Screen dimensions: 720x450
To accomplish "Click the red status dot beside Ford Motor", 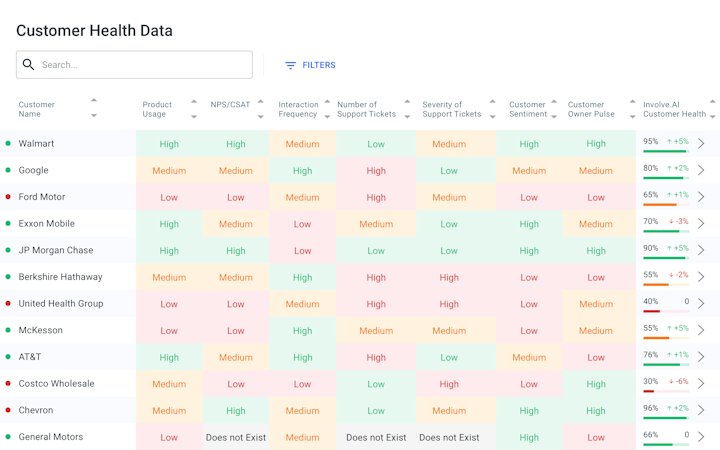I will pyautogui.click(x=8, y=197).
